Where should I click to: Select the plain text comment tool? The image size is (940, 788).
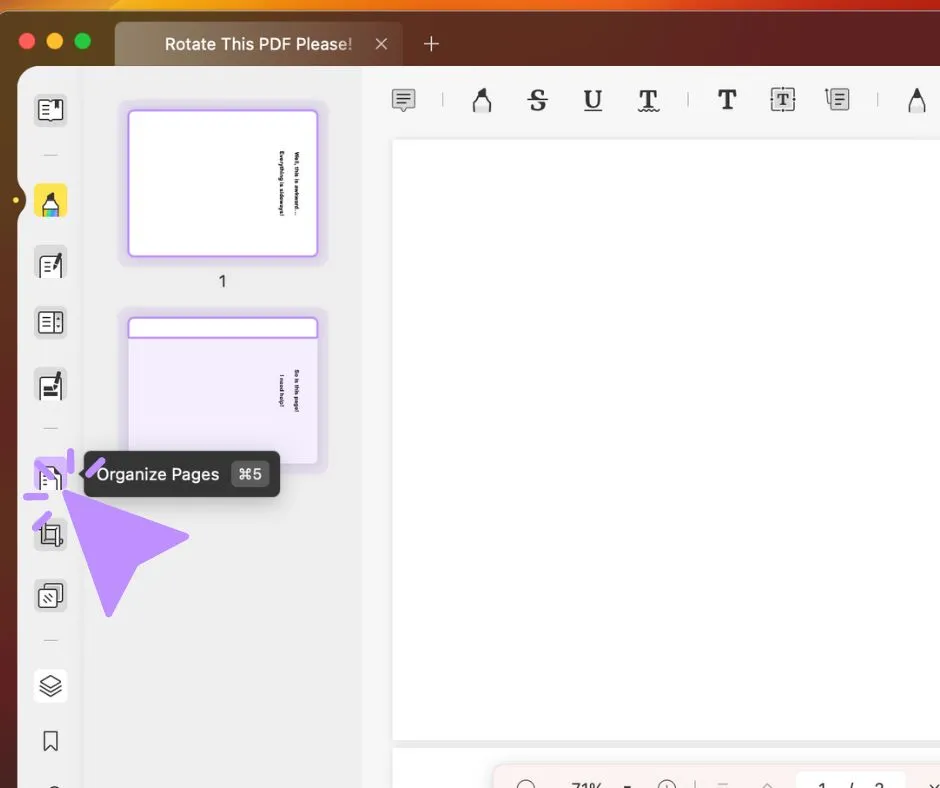[x=727, y=100]
